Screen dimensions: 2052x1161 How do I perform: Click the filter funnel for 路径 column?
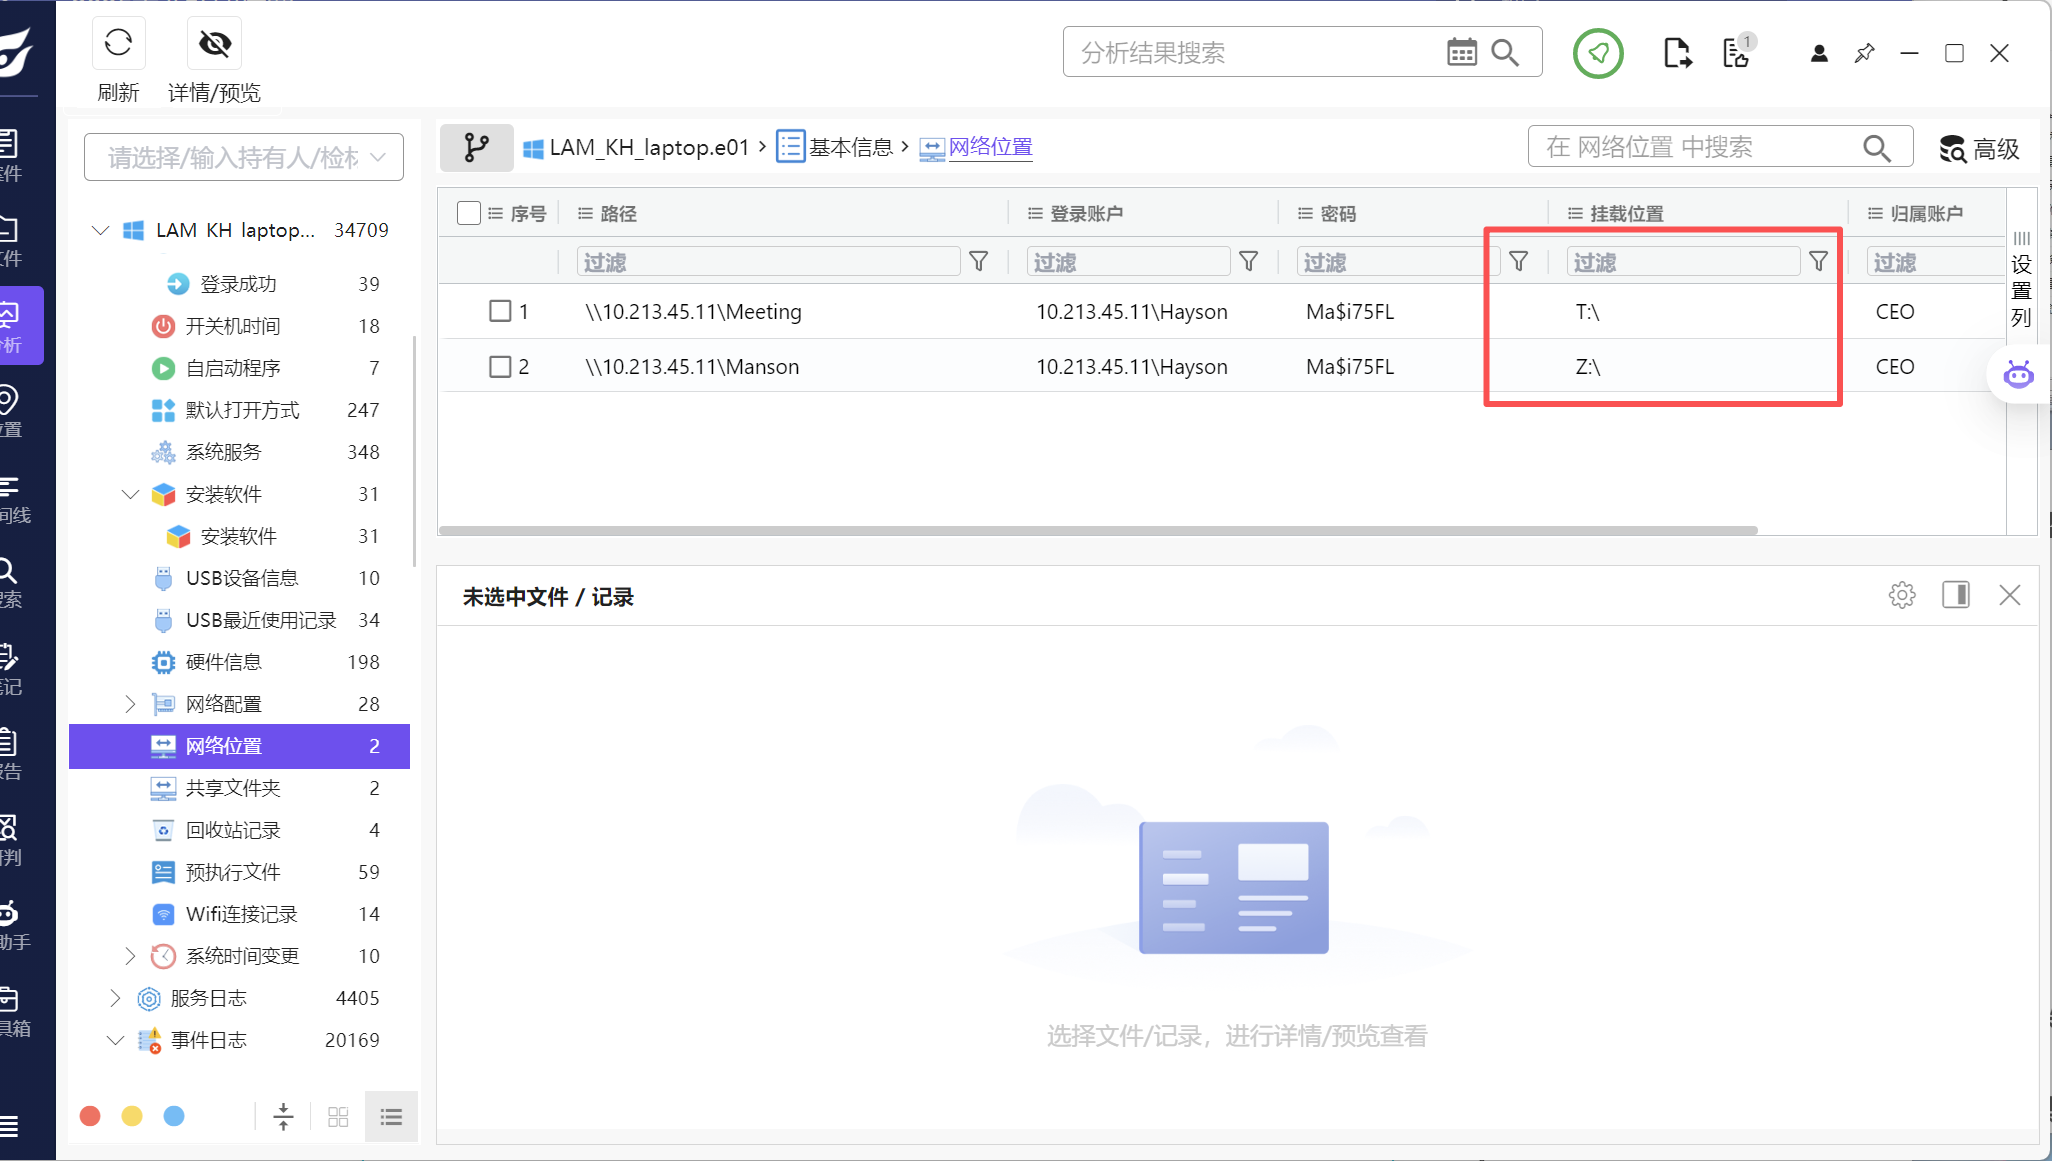(979, 262)
